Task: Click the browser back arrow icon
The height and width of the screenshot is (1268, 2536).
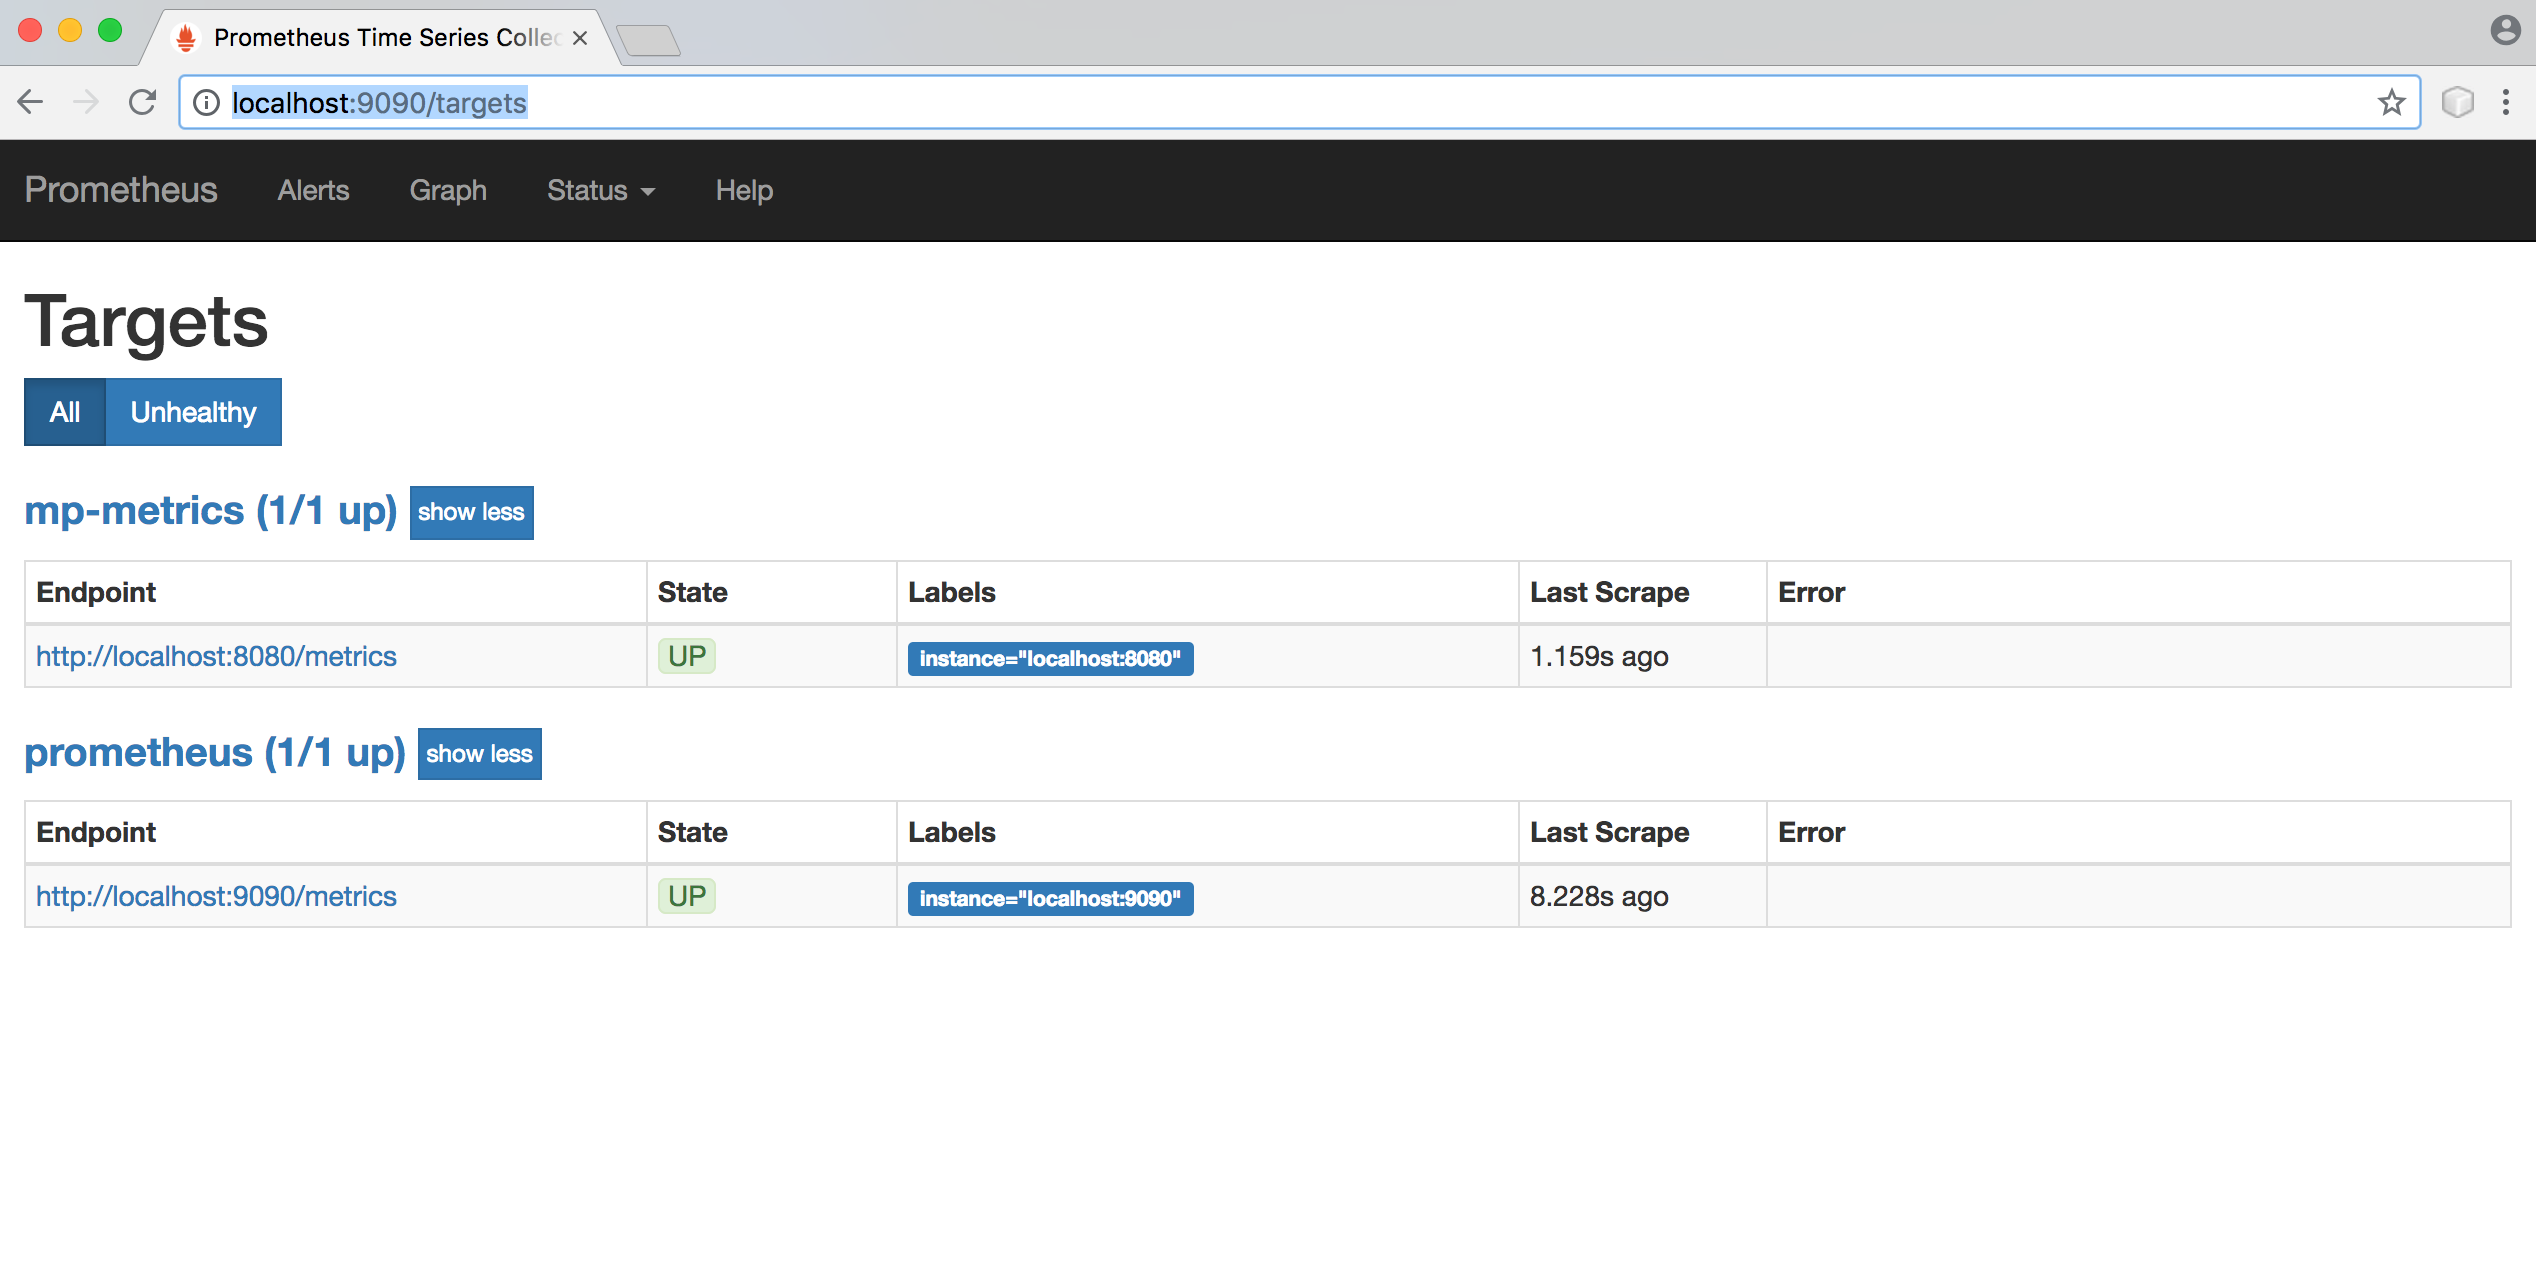Action: point(30,102)
